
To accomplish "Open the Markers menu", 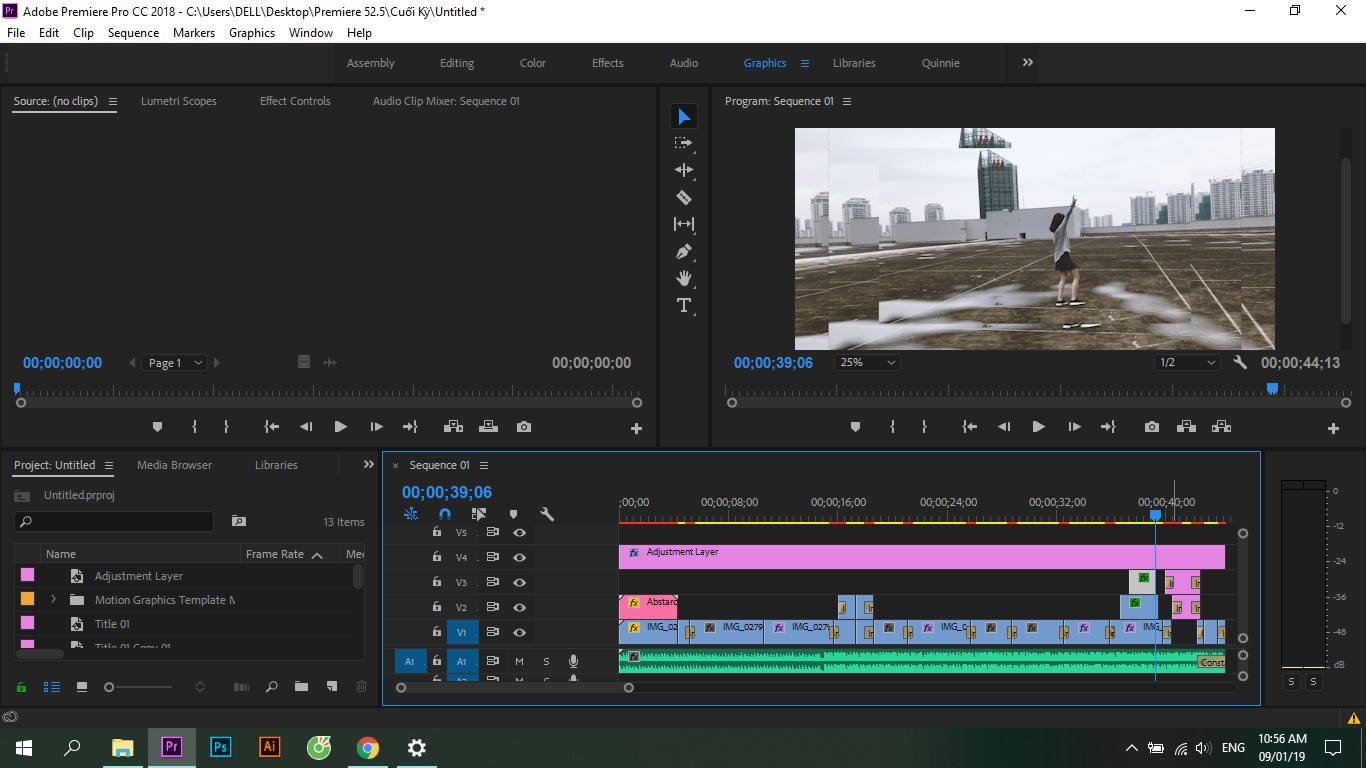I will coord(194,33).
